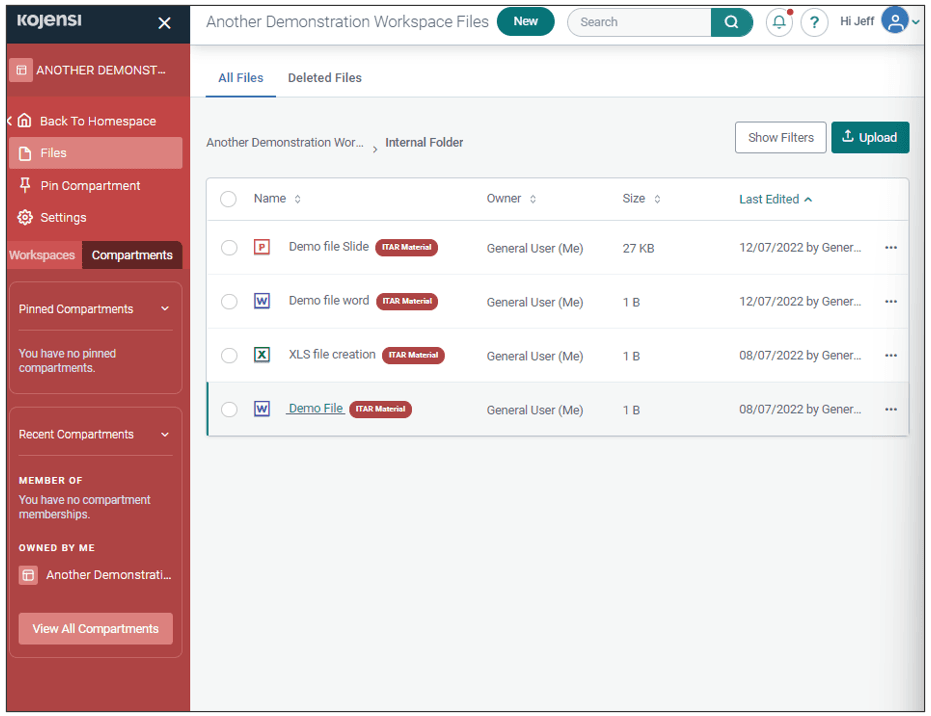Select the checkbox for Demo file Slide
This screenshot has width=931, height=716.
tap(229, 248)
